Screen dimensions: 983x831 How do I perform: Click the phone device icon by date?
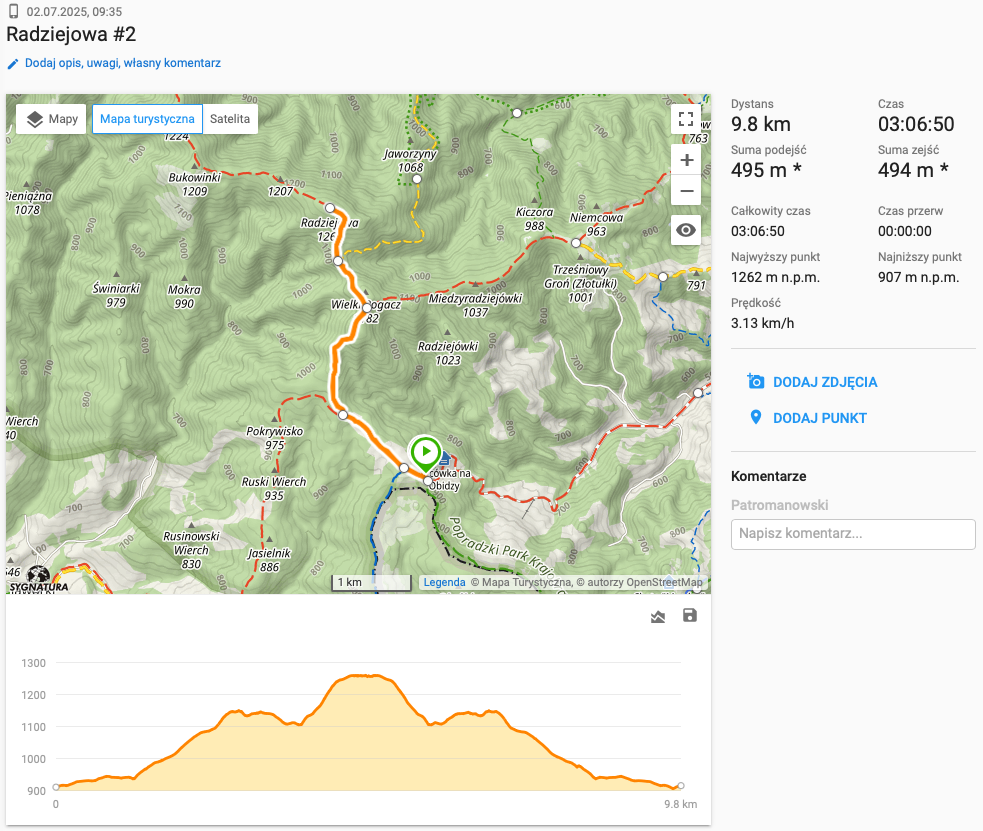coord(13,12)
